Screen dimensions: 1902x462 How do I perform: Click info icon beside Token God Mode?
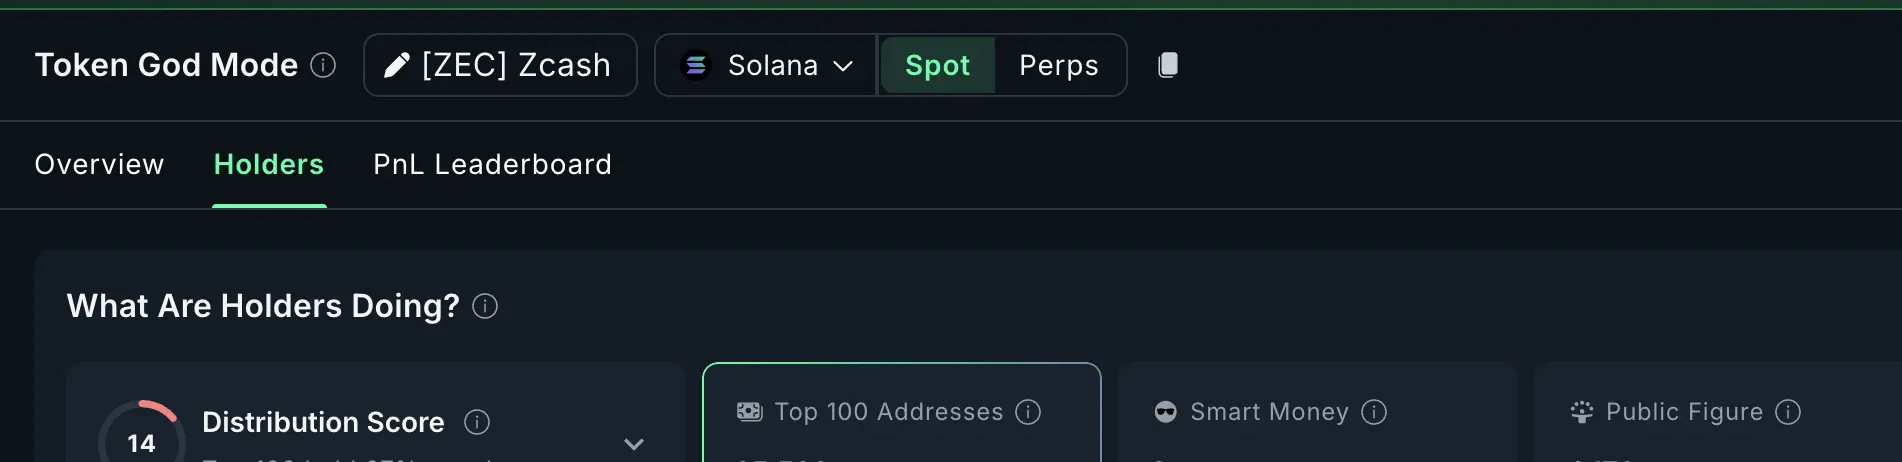tap(323, 65)
